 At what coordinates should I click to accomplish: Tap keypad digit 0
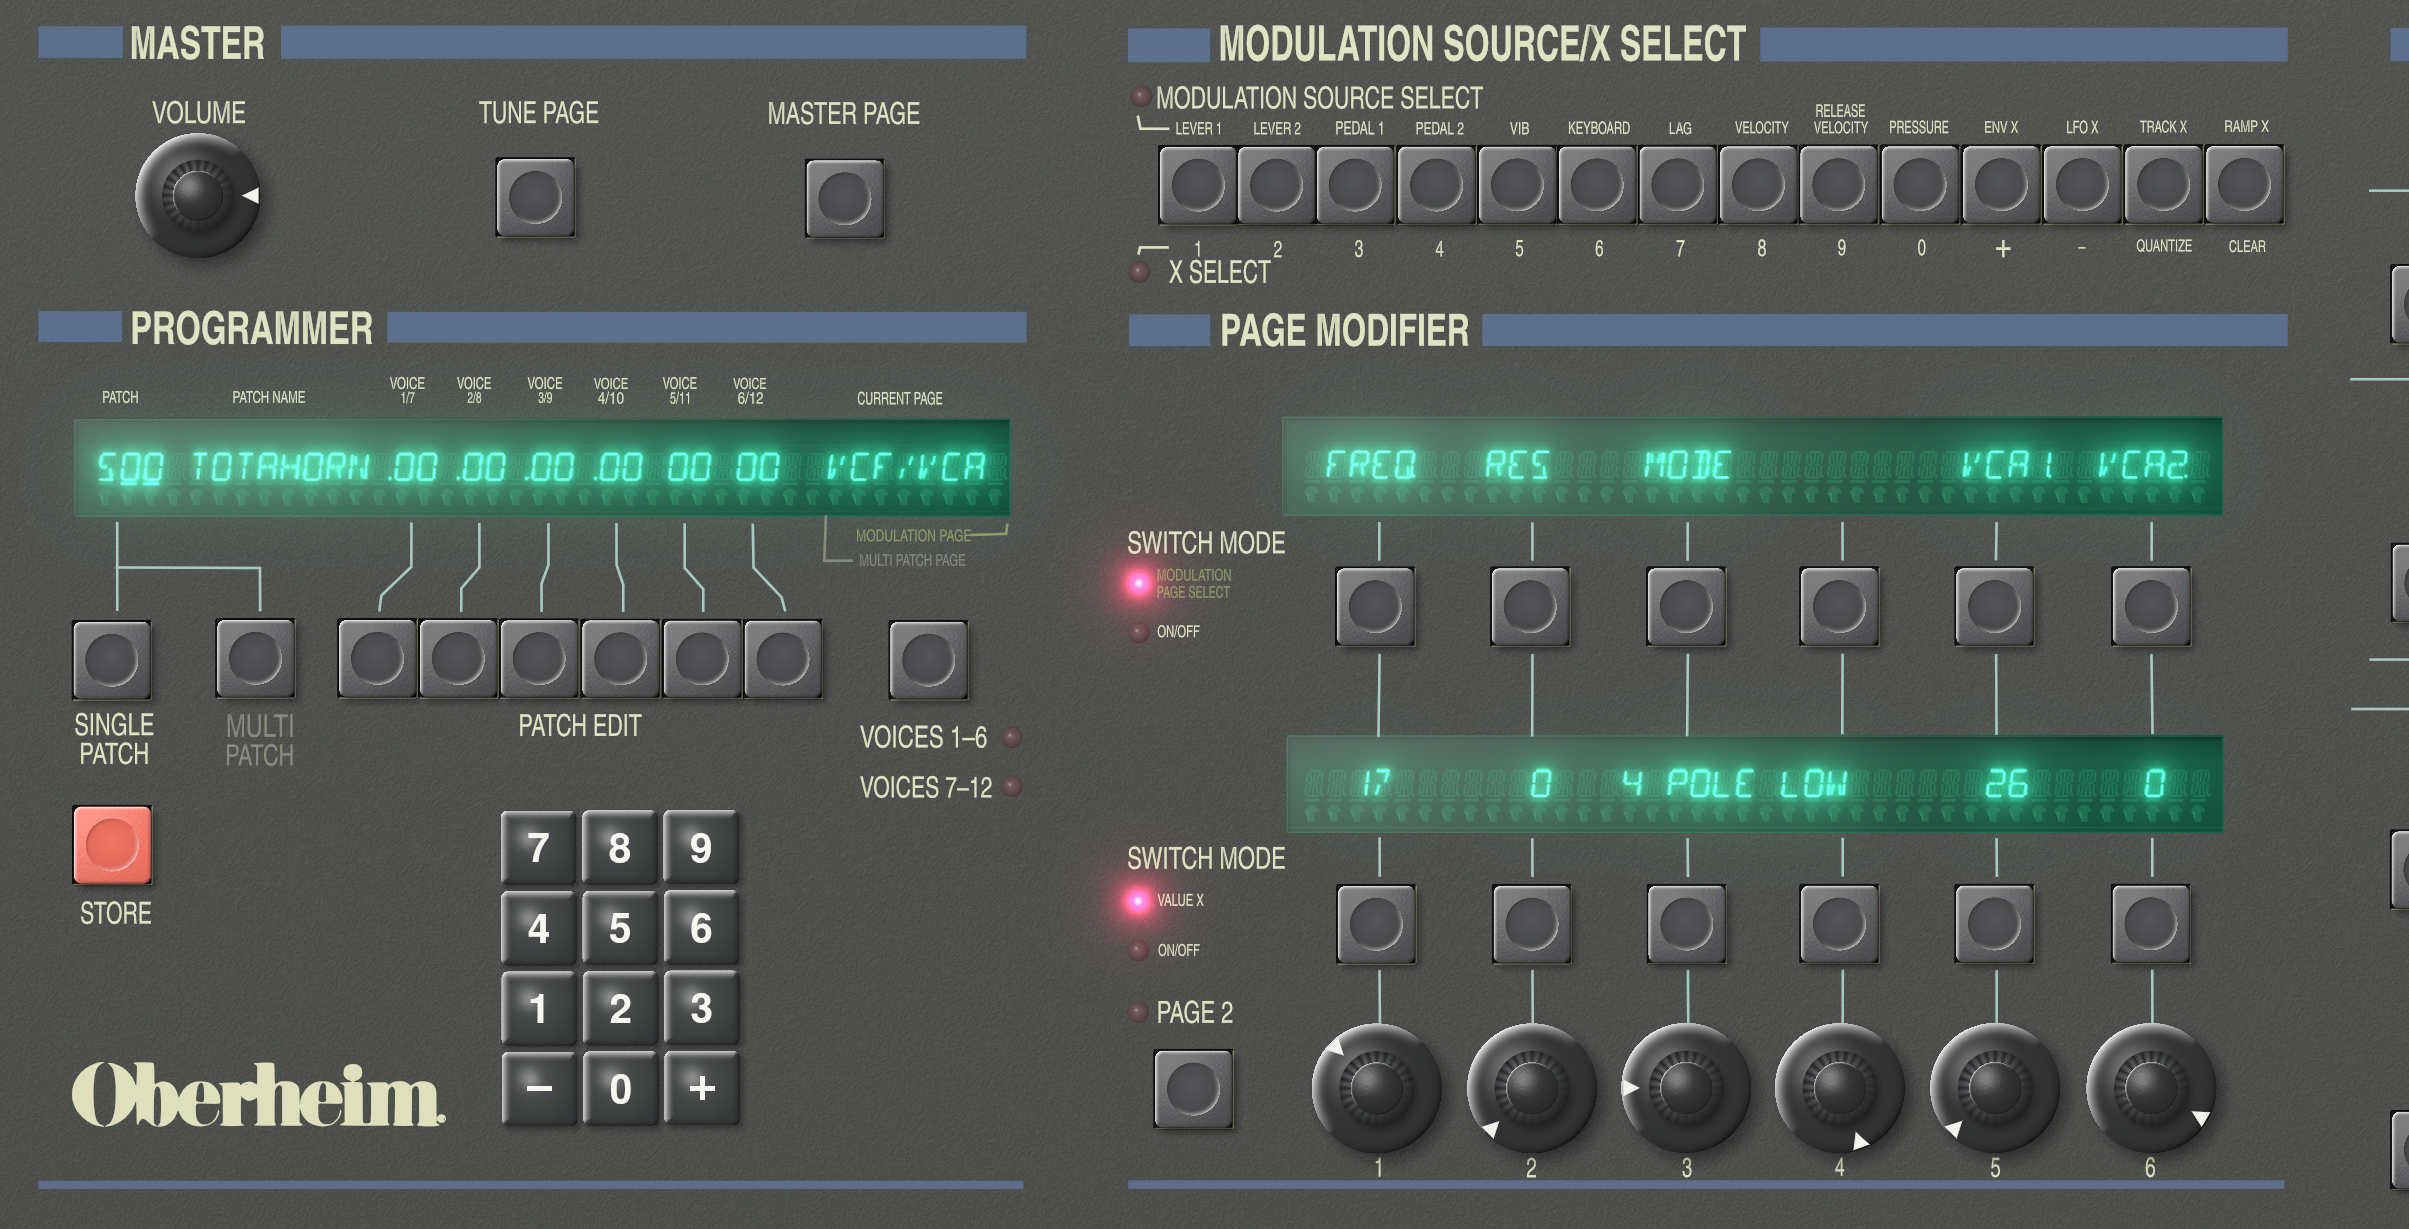point(620,1088)
